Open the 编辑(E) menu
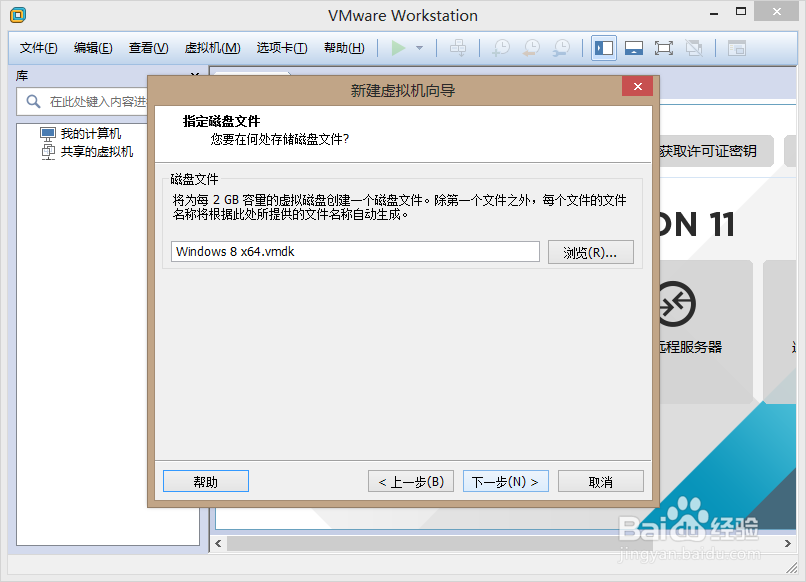Screen dimensions: 806x582 93,48
